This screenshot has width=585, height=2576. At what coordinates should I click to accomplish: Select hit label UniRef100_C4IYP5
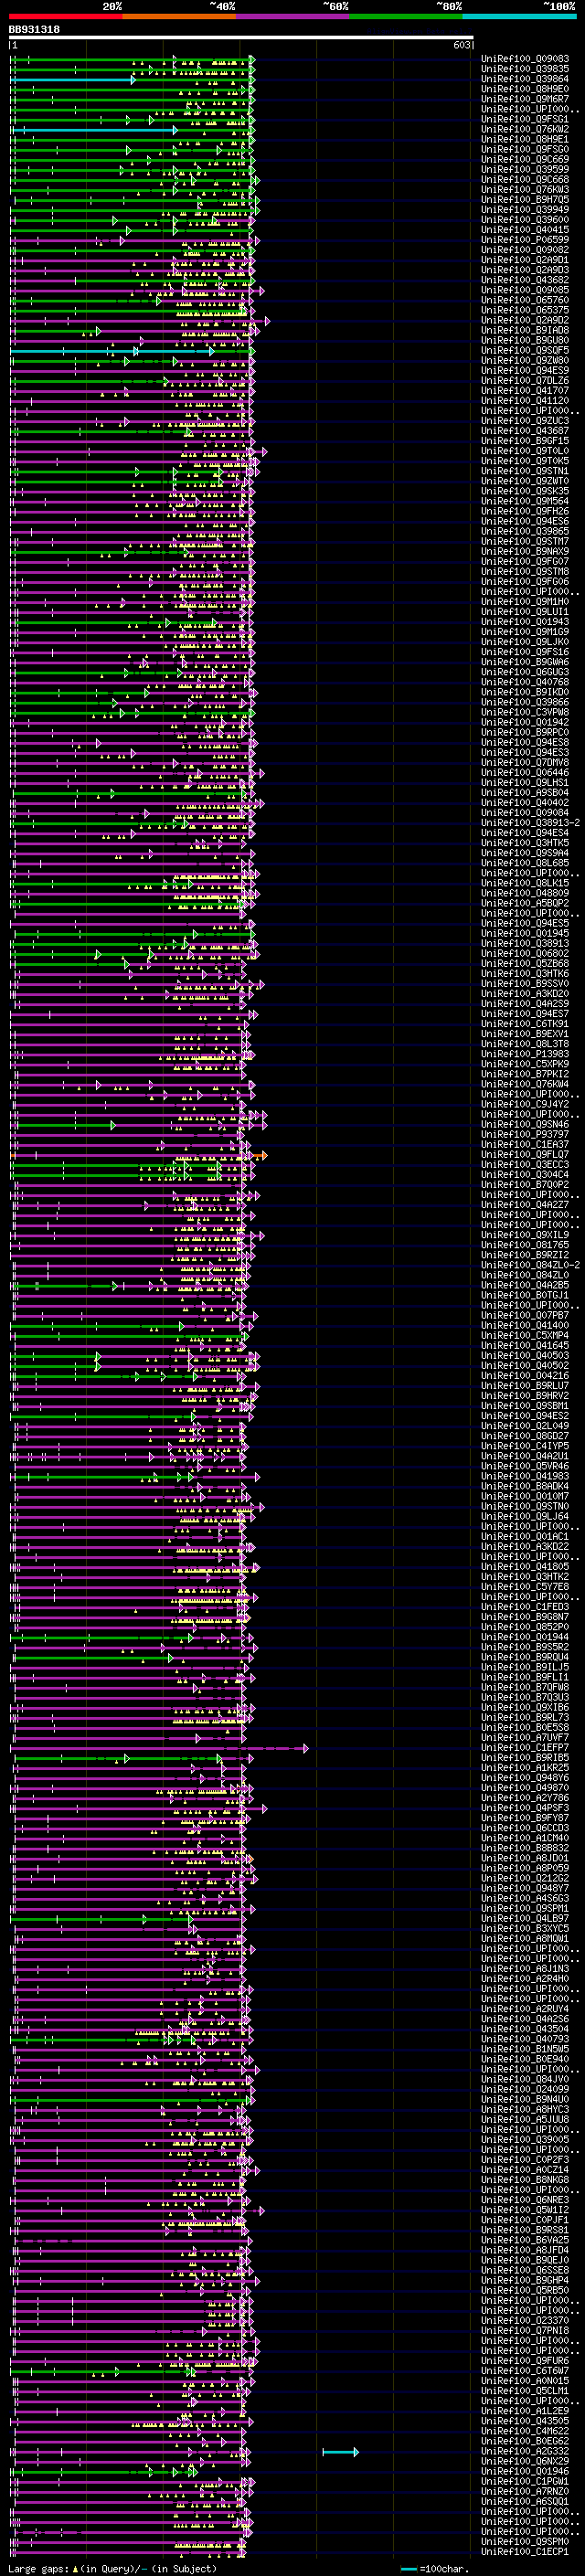click(x=525, y=1446)
